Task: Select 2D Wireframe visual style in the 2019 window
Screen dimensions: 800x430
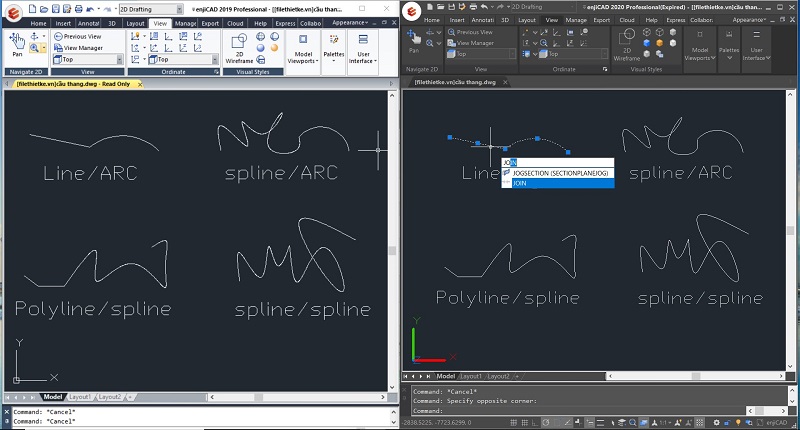Action: click(x=239, y=48)
